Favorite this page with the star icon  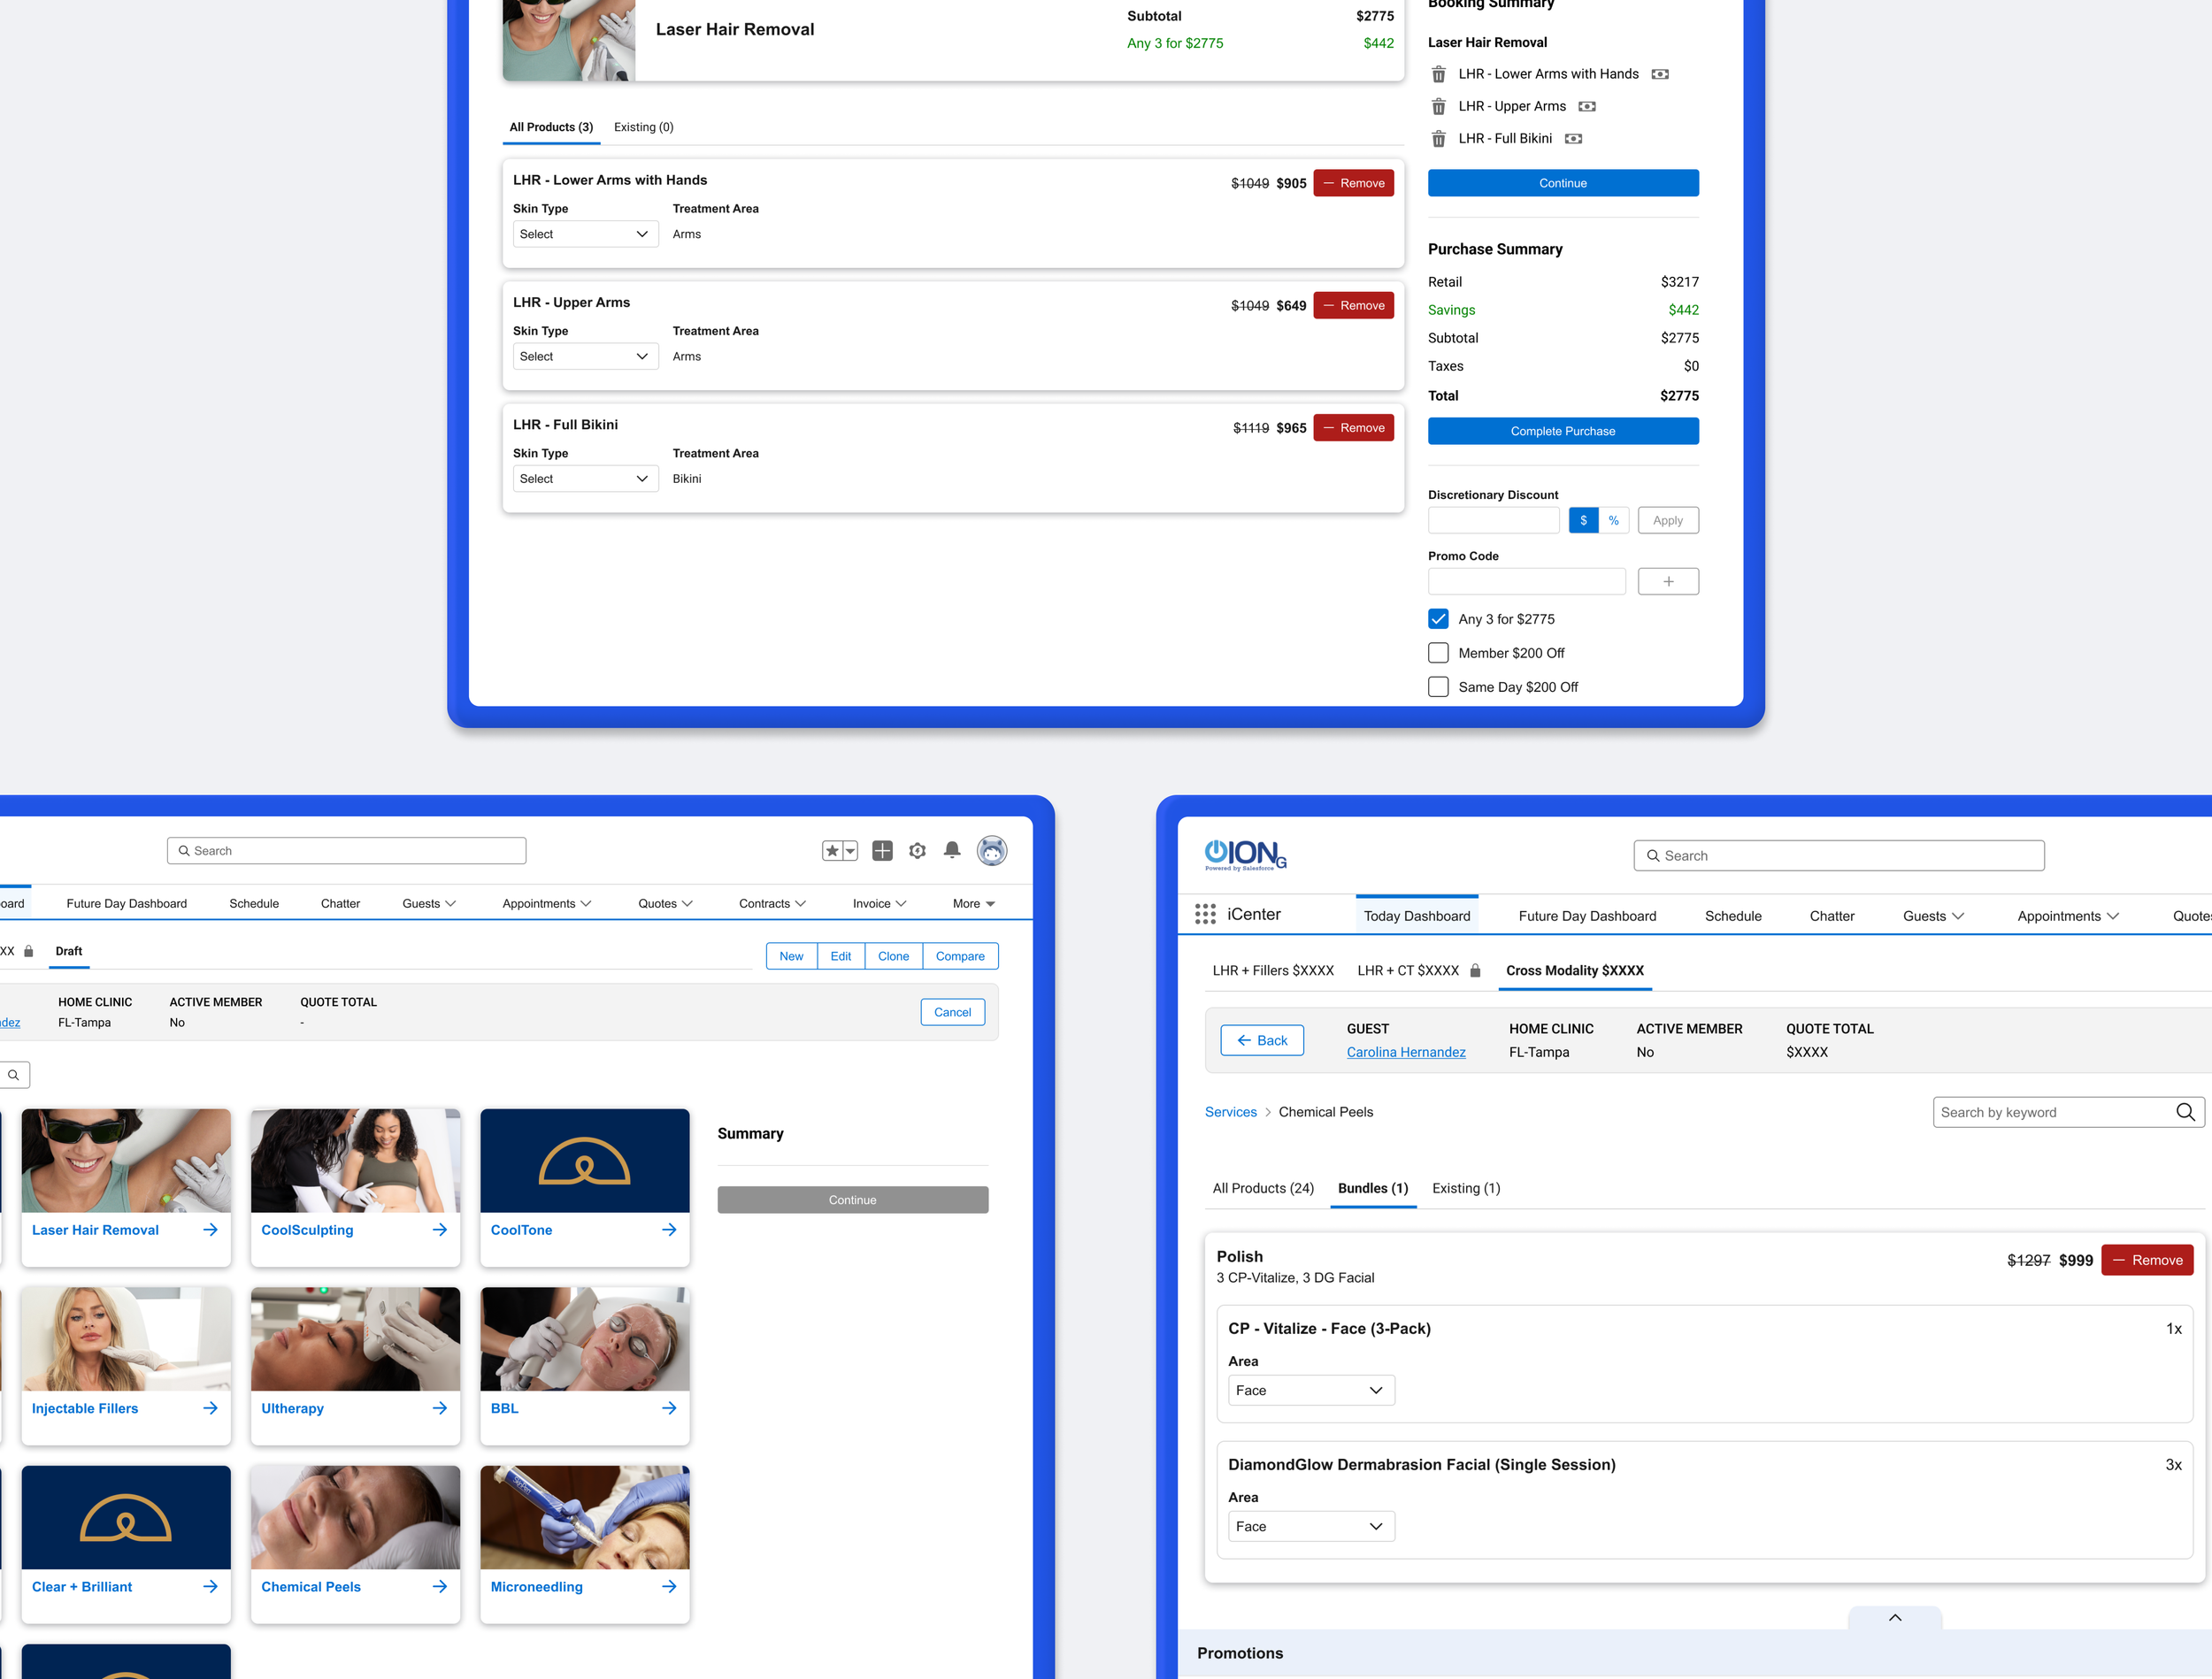pos(833,850)
